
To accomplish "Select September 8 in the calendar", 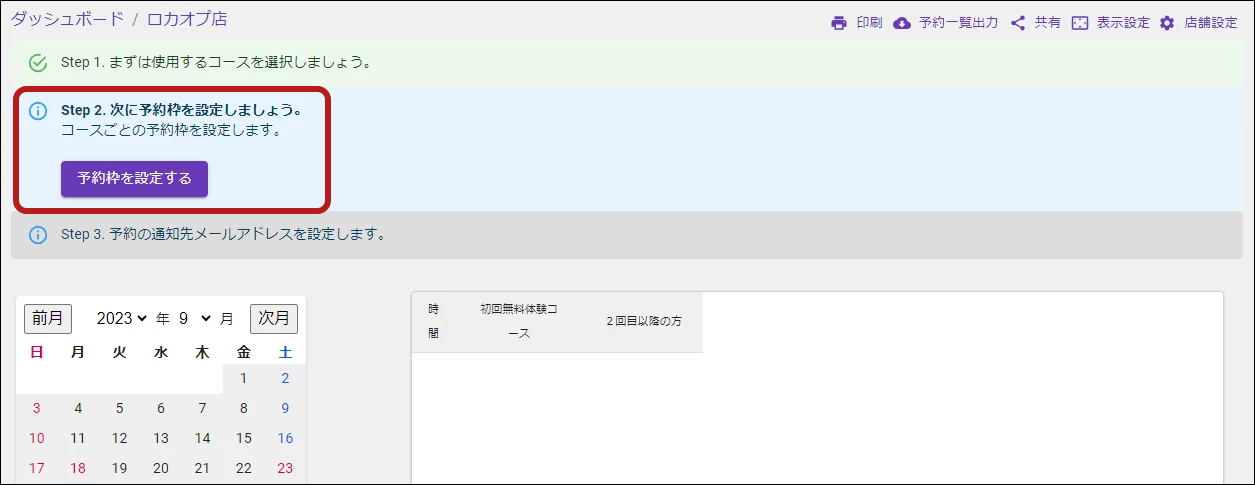I will pos(243,408).
